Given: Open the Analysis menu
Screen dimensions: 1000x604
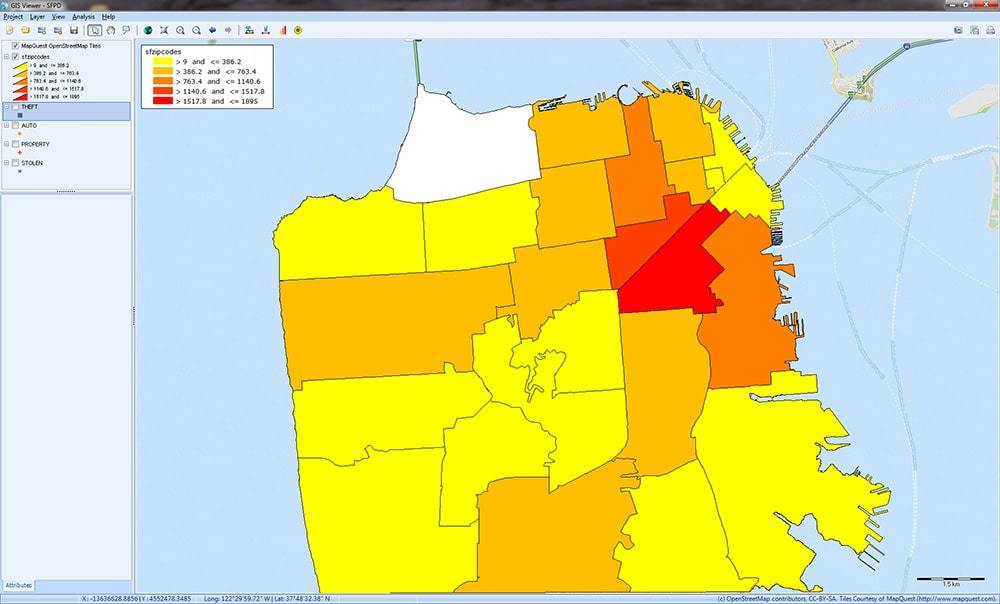Looking at the screenshot, I should [x=83, y=17].
